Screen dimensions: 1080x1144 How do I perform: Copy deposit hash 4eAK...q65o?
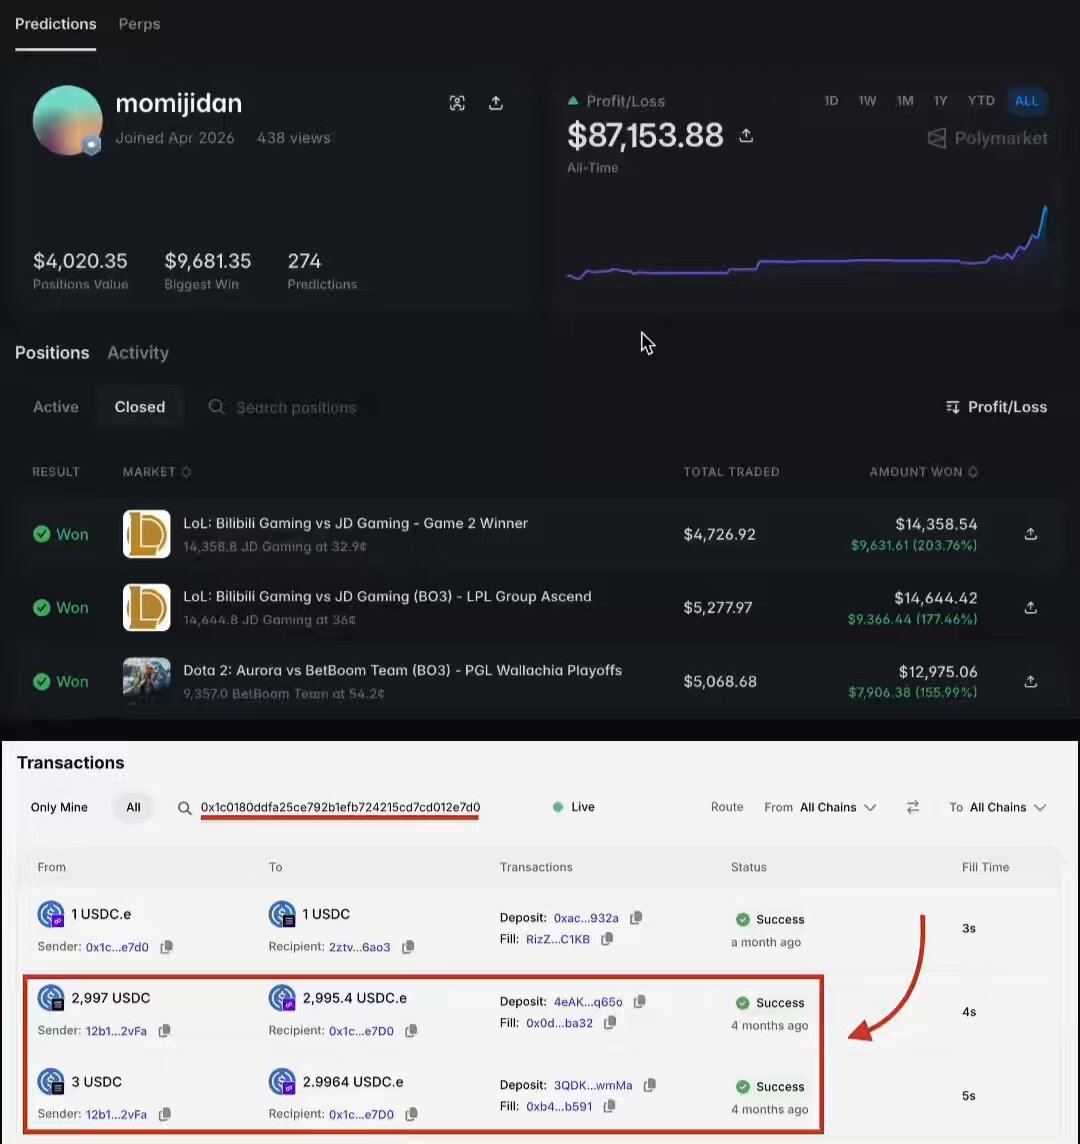click(x=640, y=1002)
